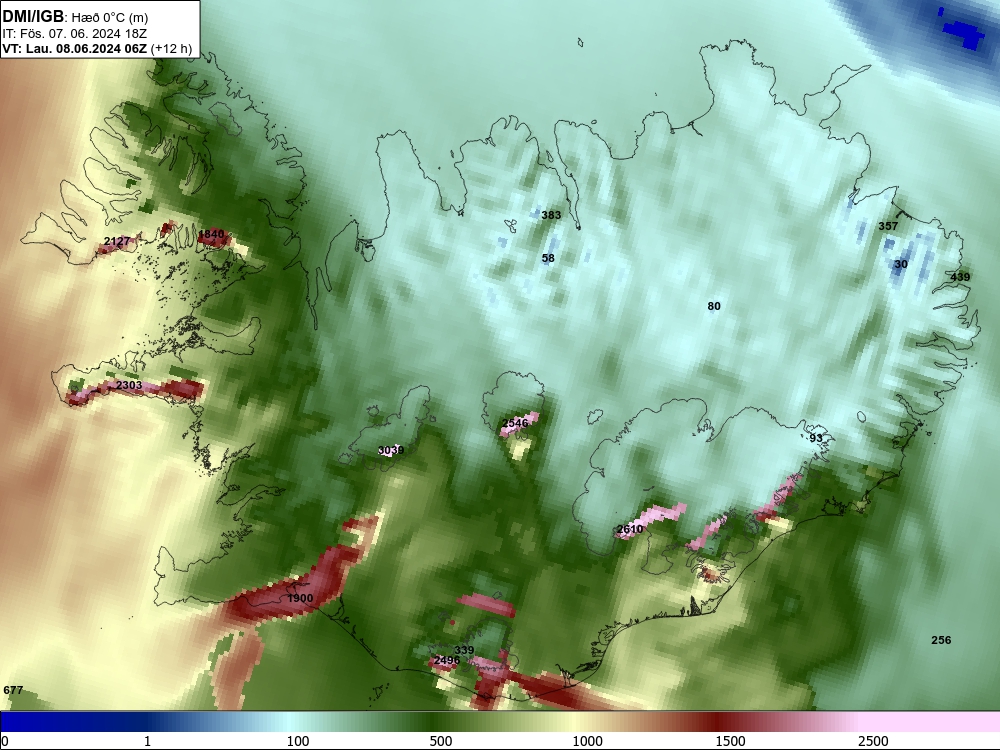Screen dimensions: 1000x750
Task: Click the 58 value label
Action: tap(548, 258)
